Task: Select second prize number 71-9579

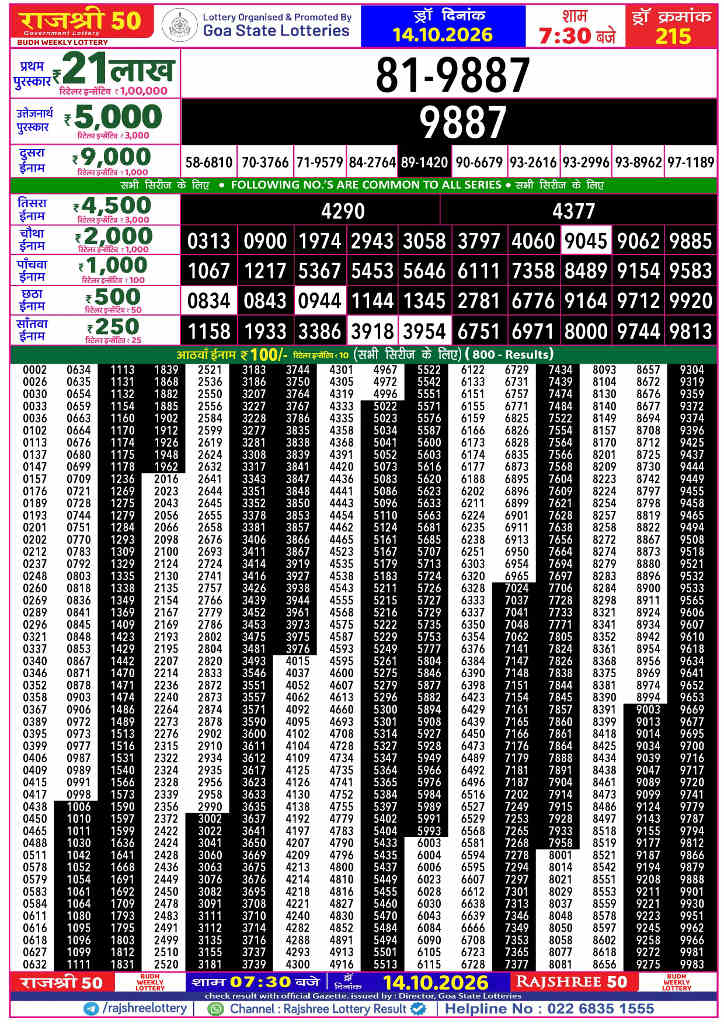Action: (x=320, y=162)
